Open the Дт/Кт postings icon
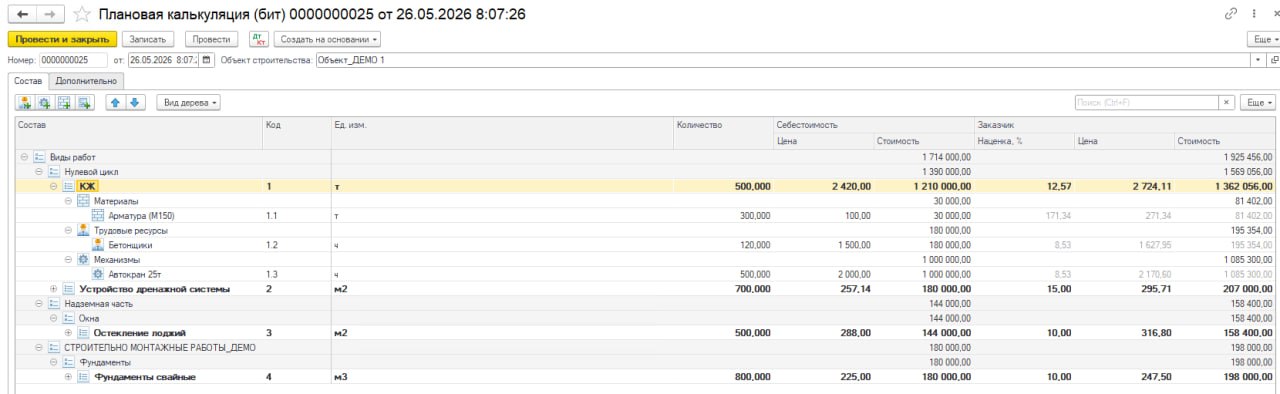Image resolution: width=1280 pixels, height=394 pixels. pyautogui.click(x=258, y=39)
